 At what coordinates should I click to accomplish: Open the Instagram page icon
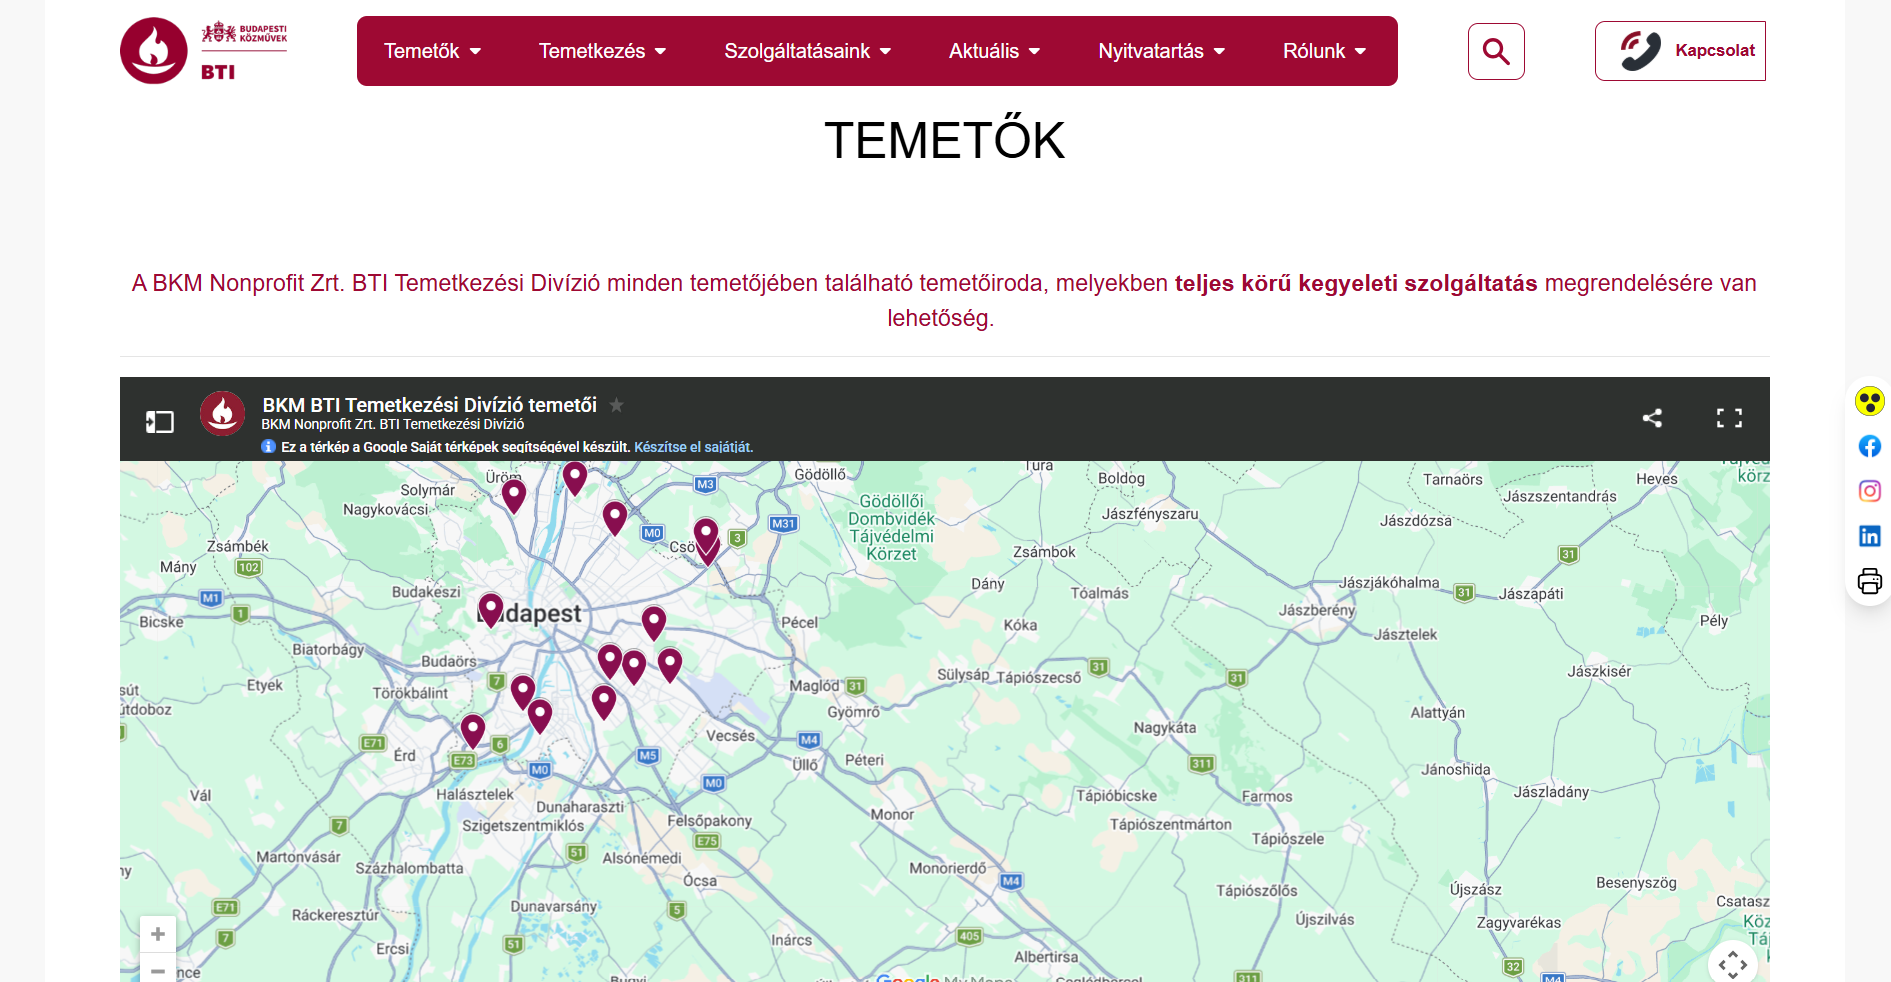click(1869, 491)
